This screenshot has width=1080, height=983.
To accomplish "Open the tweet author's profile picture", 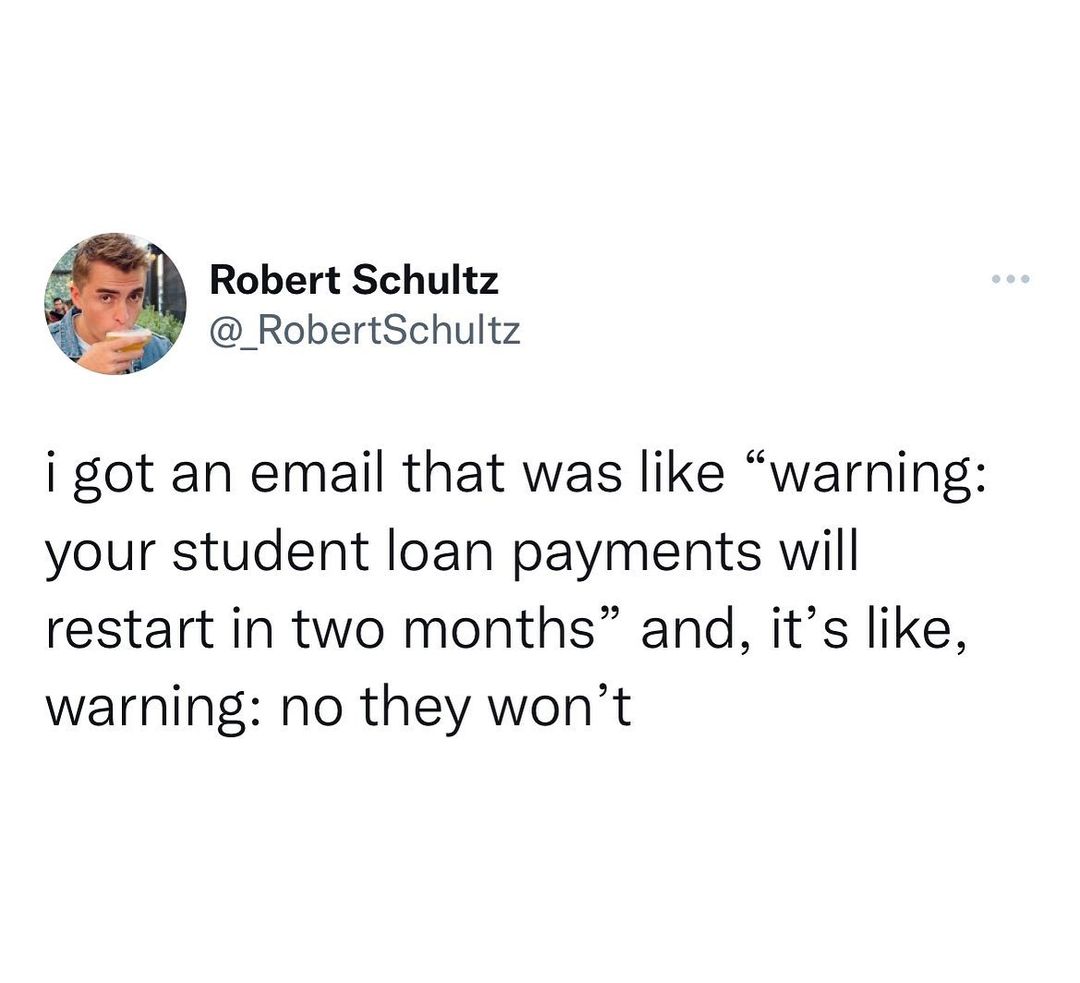I will [115, 304].
